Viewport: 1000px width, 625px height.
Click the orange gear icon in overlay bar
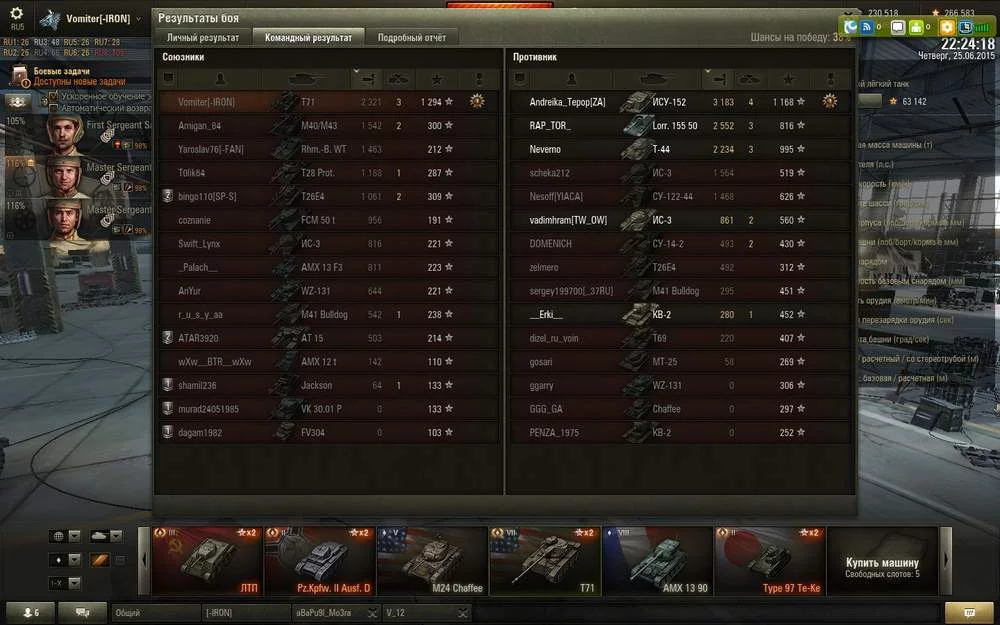946,27
